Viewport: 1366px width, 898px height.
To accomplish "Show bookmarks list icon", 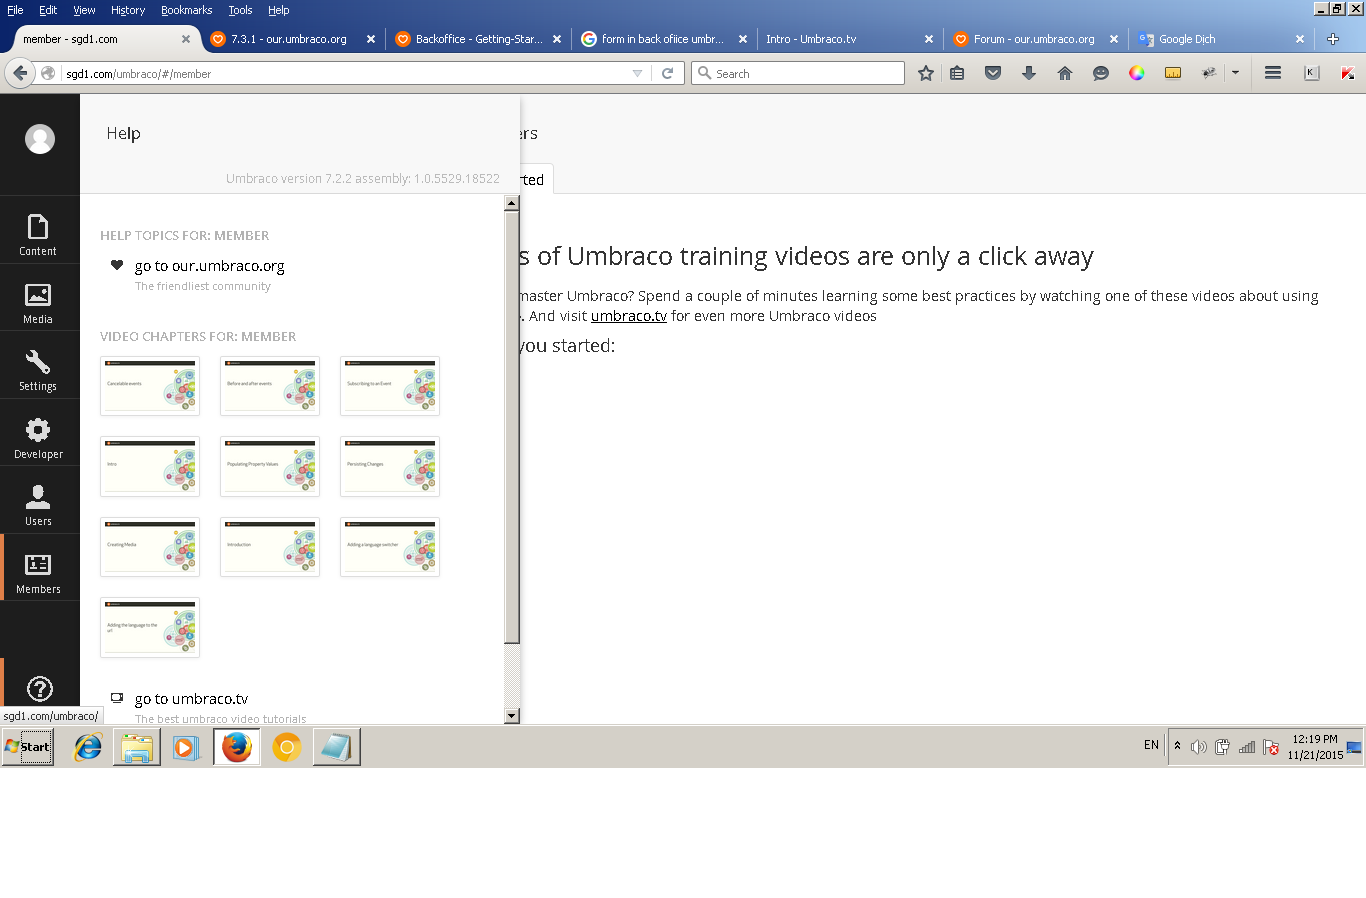I will [x=957, y=73].
